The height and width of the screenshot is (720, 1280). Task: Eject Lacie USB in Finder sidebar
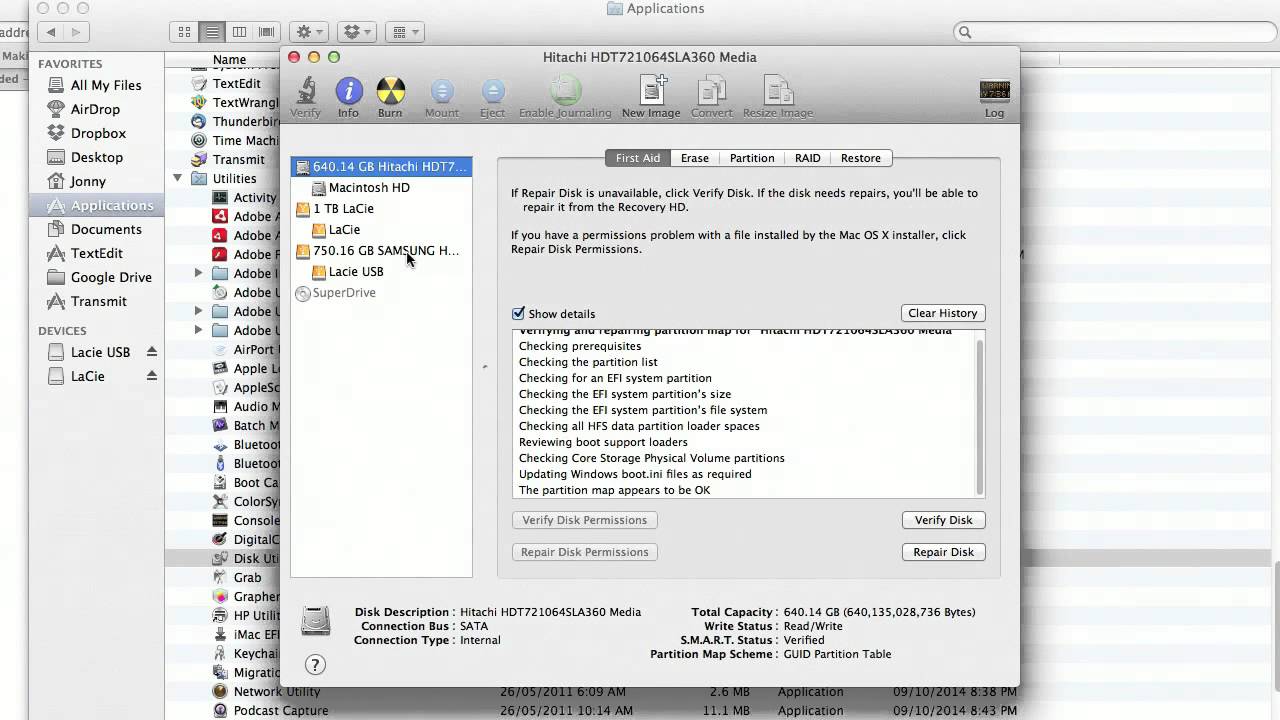click(152, 352)
